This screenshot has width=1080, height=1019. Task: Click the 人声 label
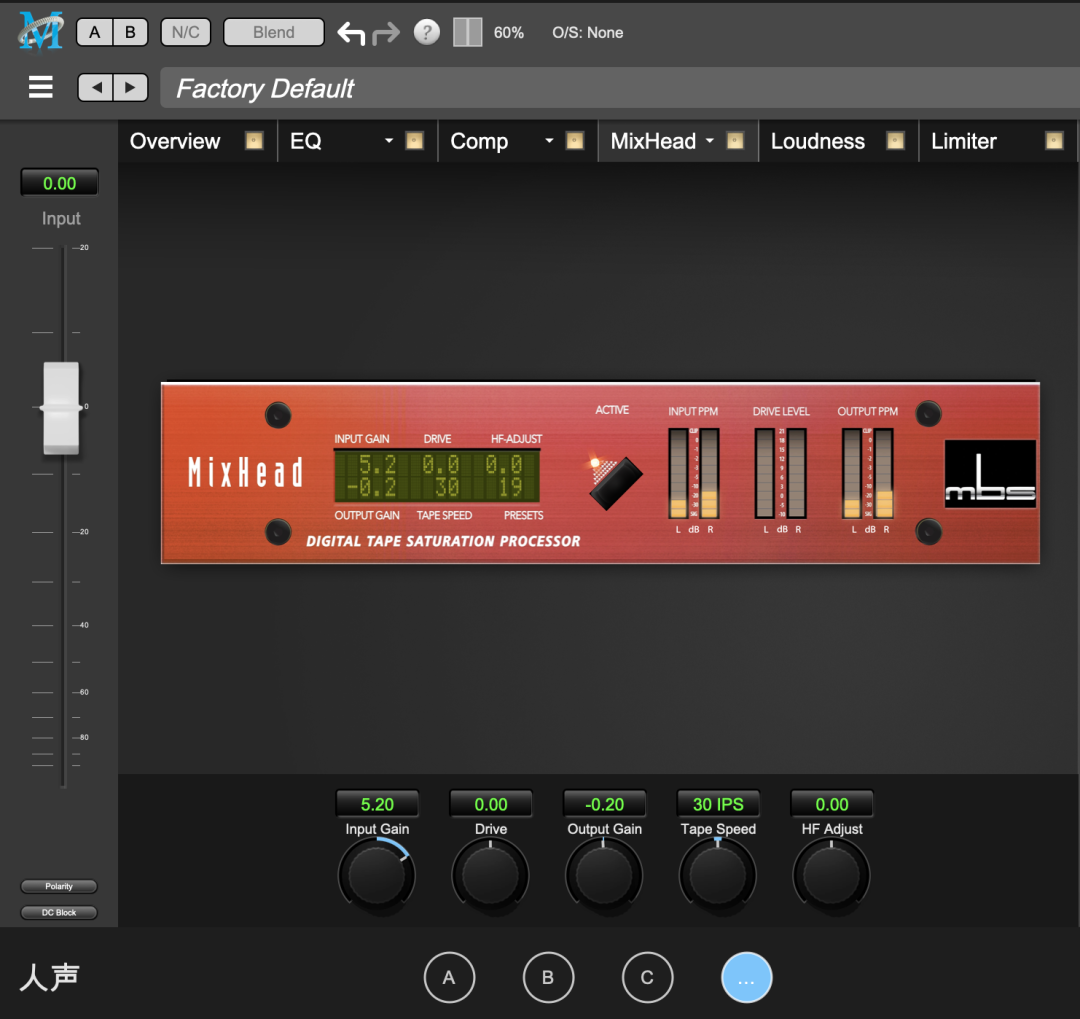pyautogui.click(x=50, y=977)
